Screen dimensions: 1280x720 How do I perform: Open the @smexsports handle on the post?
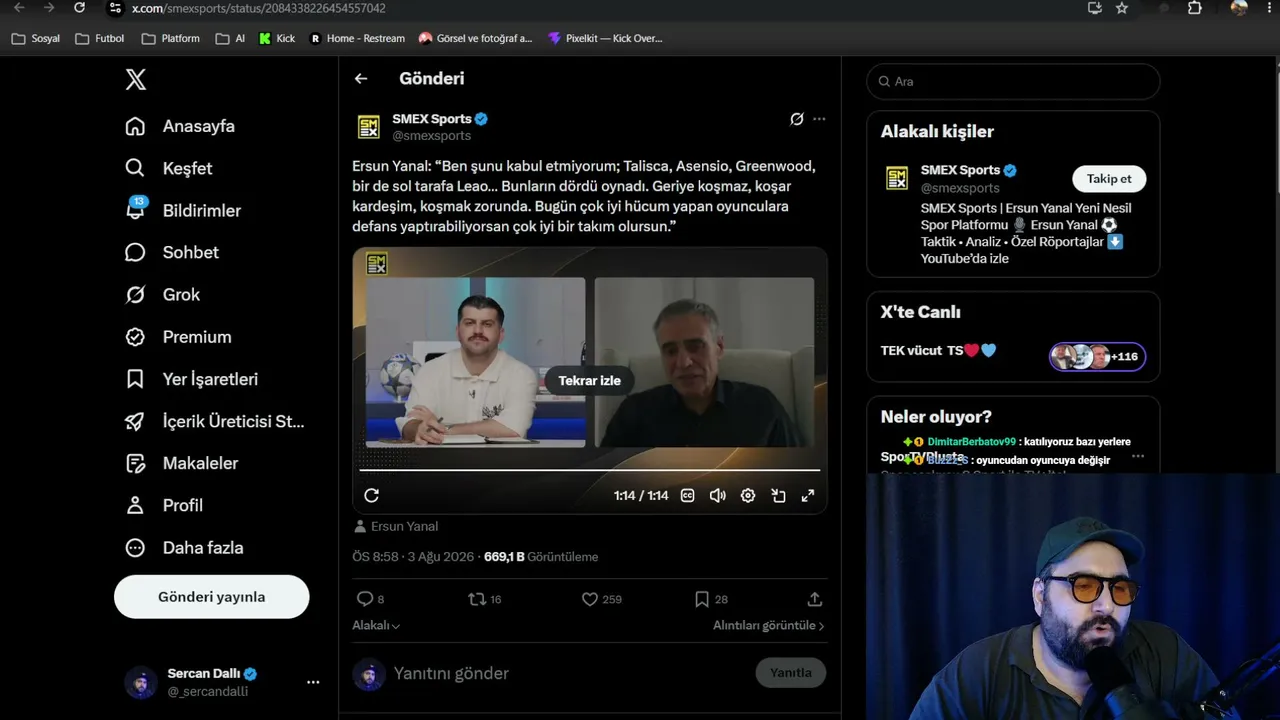431,136
